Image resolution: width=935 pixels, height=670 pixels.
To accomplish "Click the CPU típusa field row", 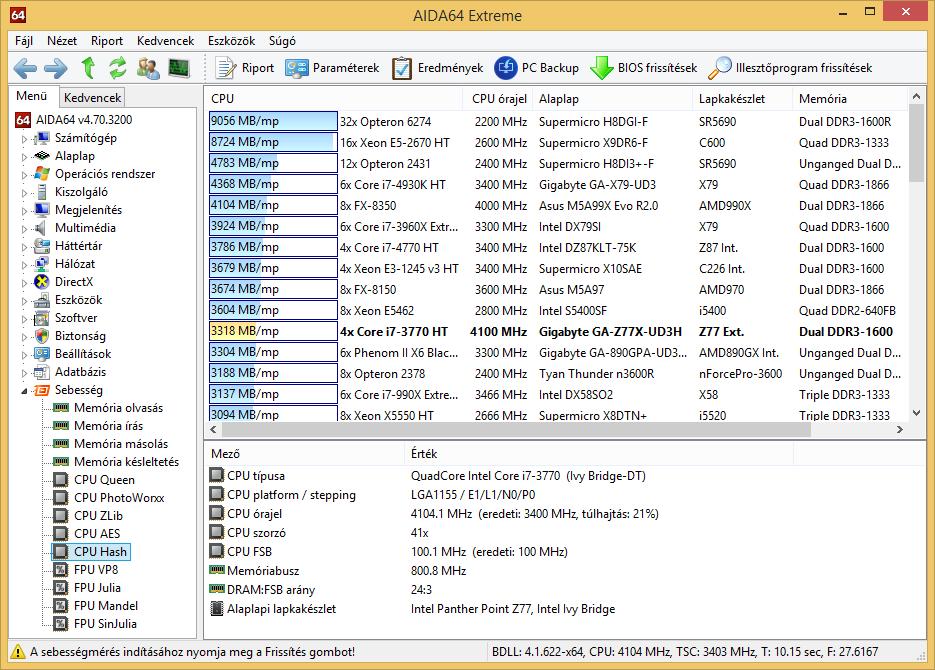I will pyautogui.click(x=427, y=476).
